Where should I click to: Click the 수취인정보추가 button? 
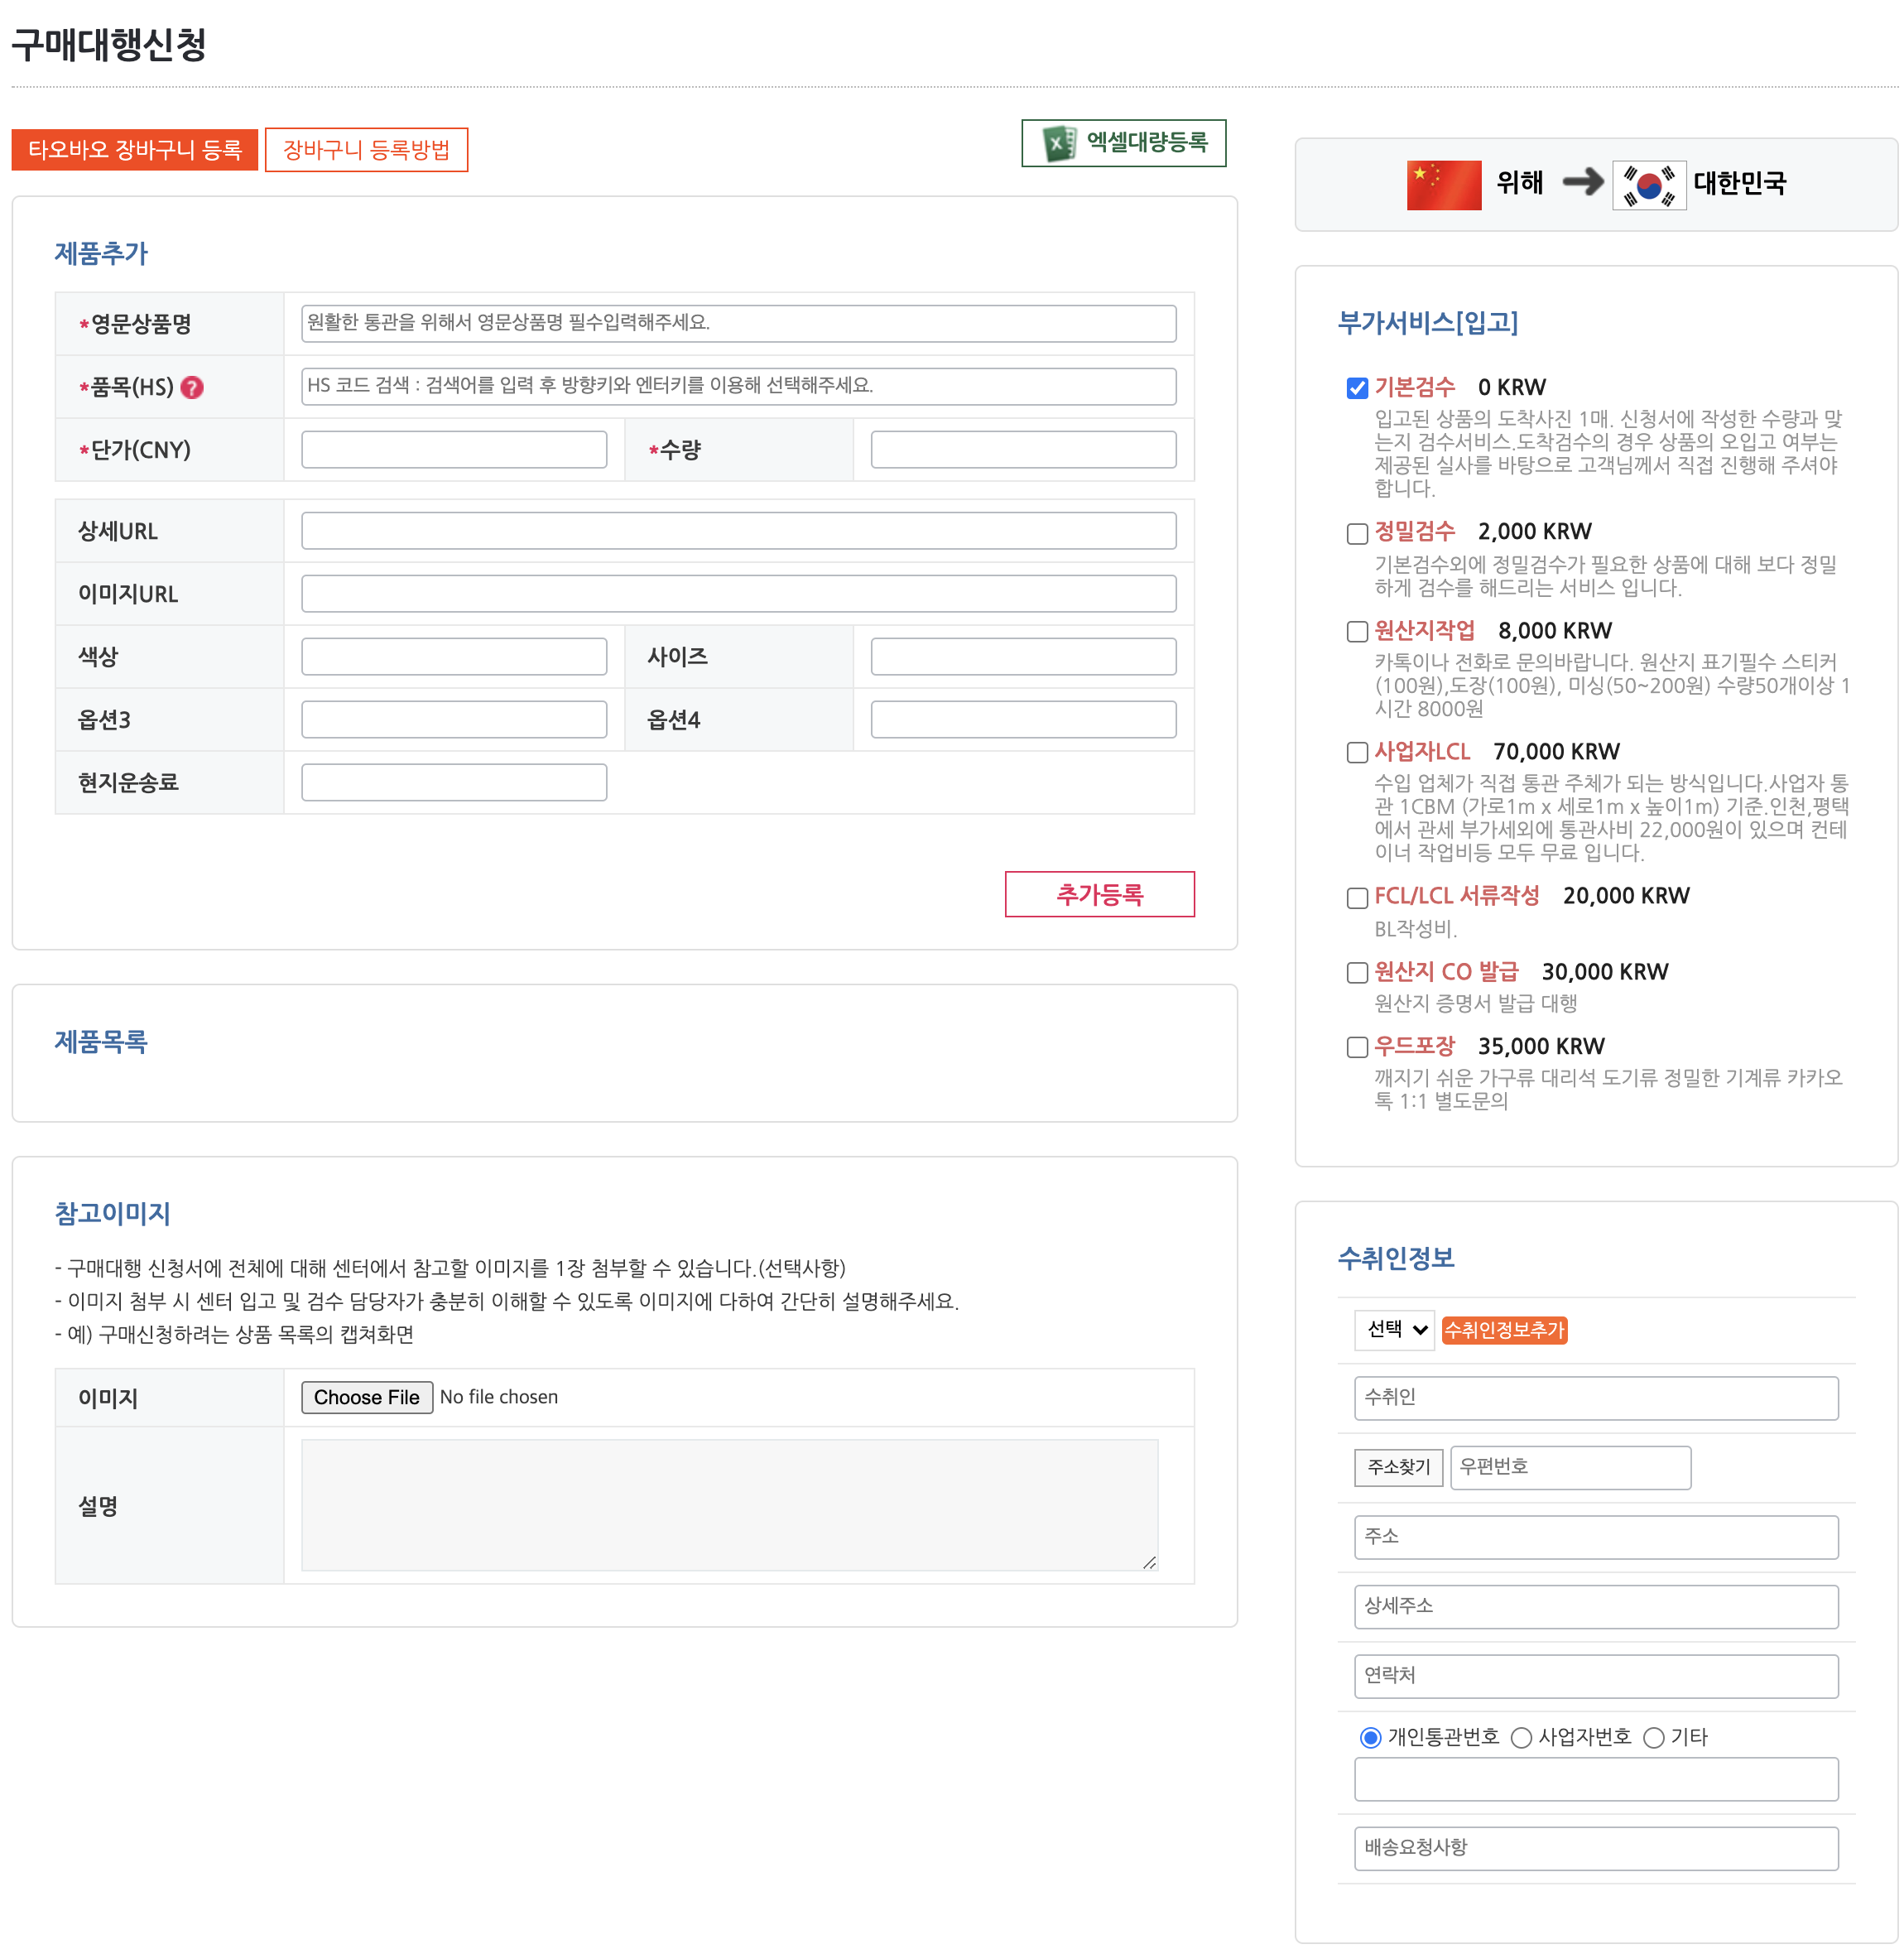1503,1330
